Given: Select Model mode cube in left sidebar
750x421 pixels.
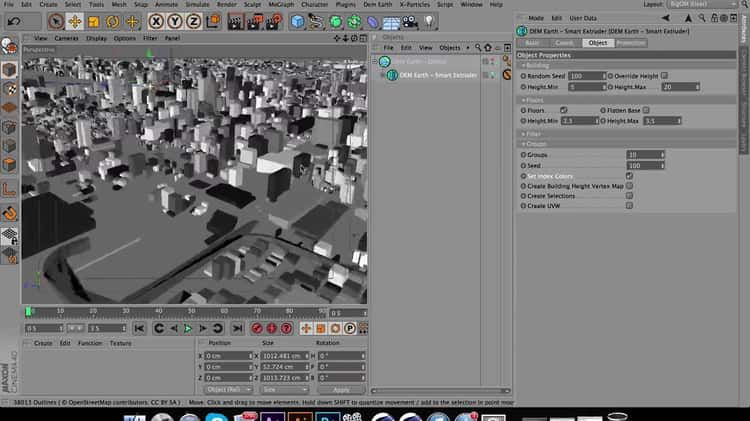Looking at the screenshot, I should tap(9, 70).
